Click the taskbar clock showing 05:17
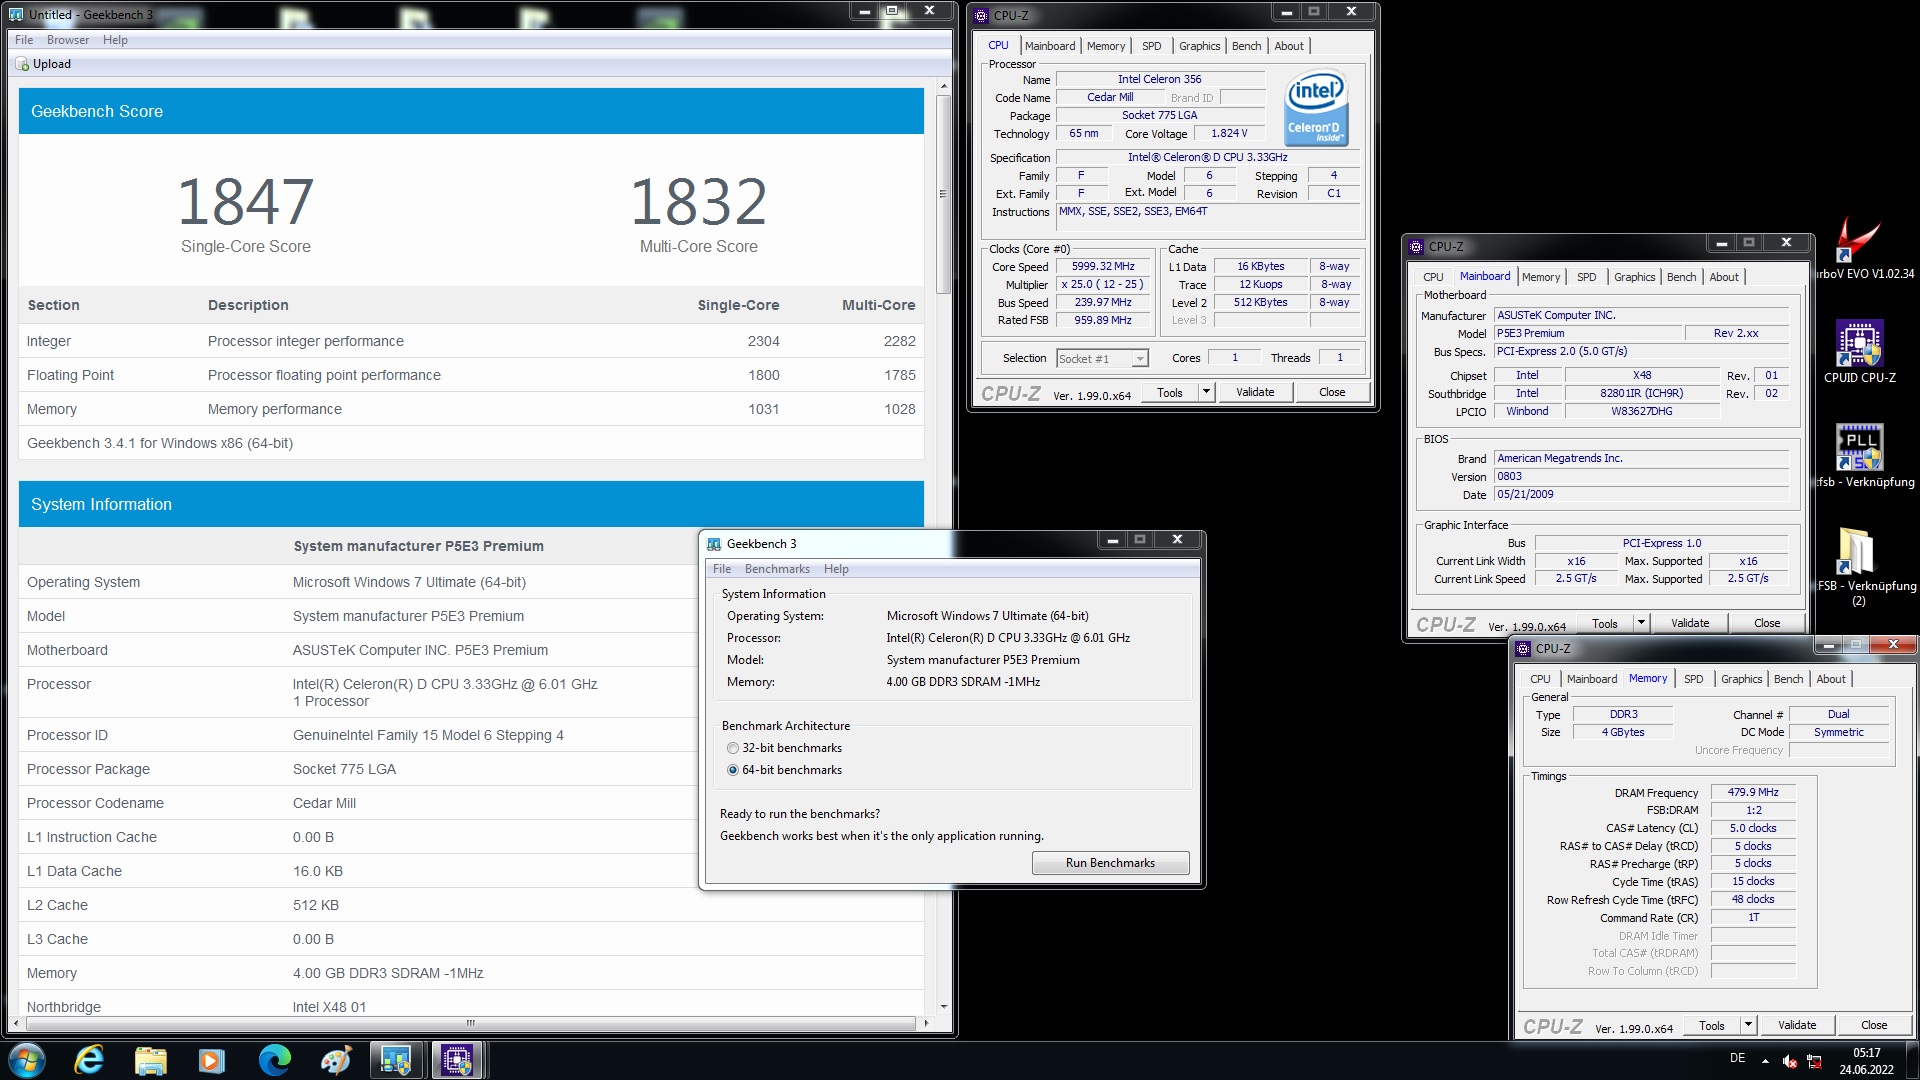Image resolution: width=1920 pixels, height=1080 pixels. point(1866,1060)
